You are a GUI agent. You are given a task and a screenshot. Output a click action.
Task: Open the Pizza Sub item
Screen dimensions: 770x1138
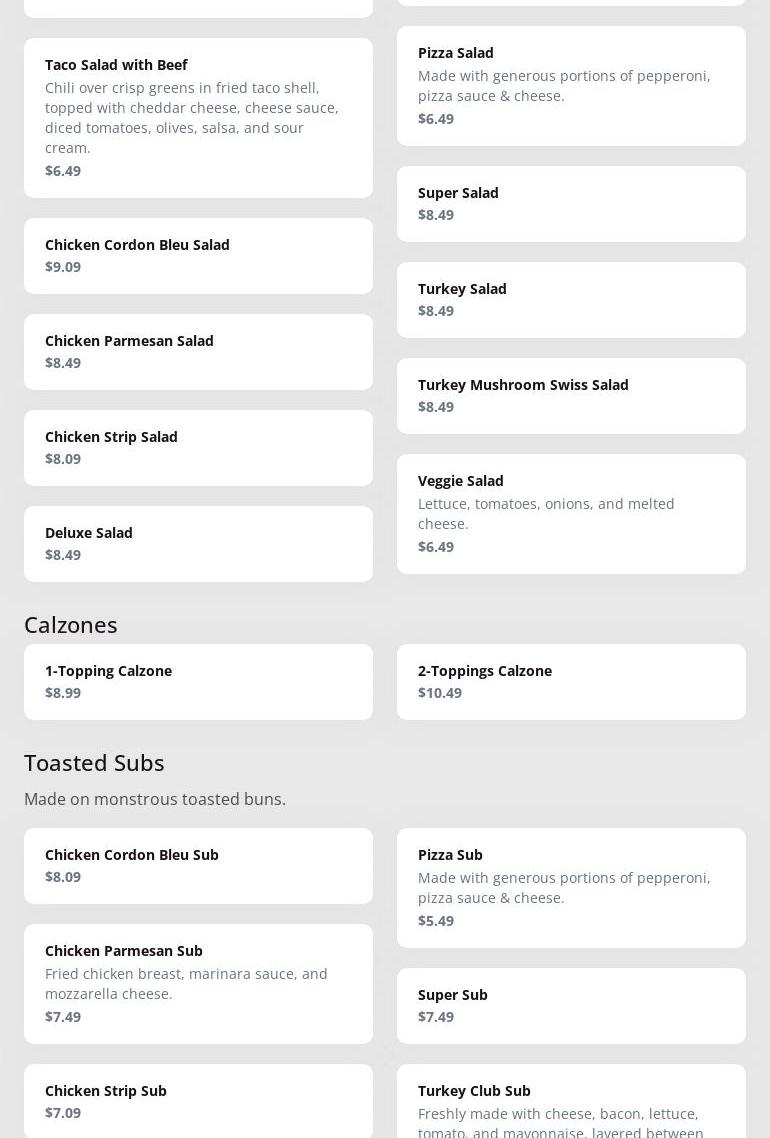pos(571,887)
